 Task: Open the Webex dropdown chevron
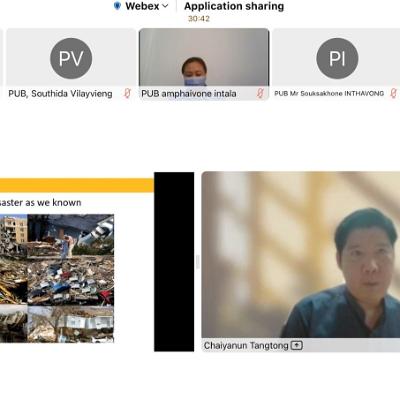pos(165,6)
